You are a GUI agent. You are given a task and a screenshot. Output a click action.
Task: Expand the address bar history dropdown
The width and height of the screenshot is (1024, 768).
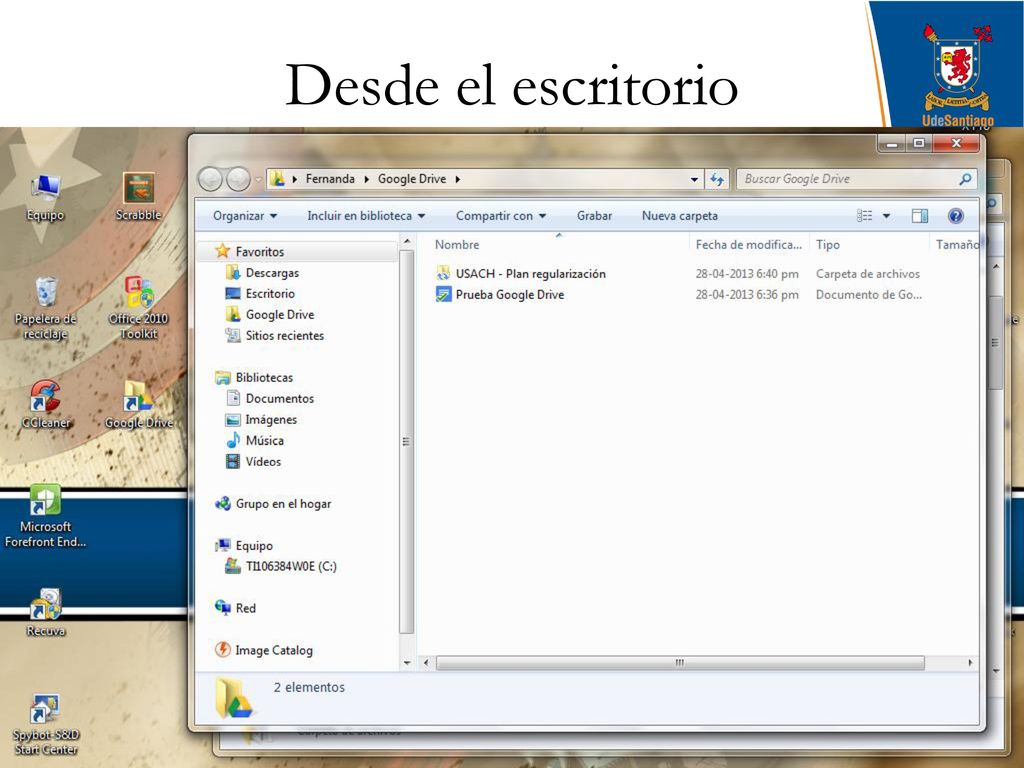(694, 179)
